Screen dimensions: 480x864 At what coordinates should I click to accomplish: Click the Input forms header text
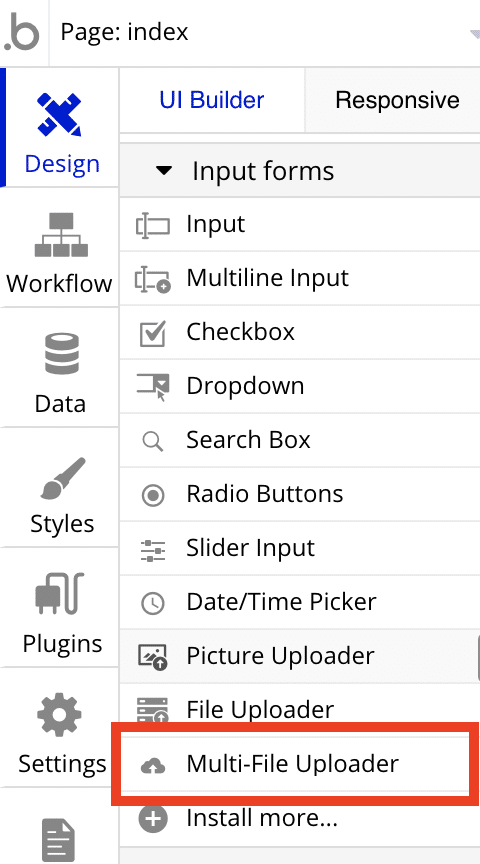(x=263, y=171)
